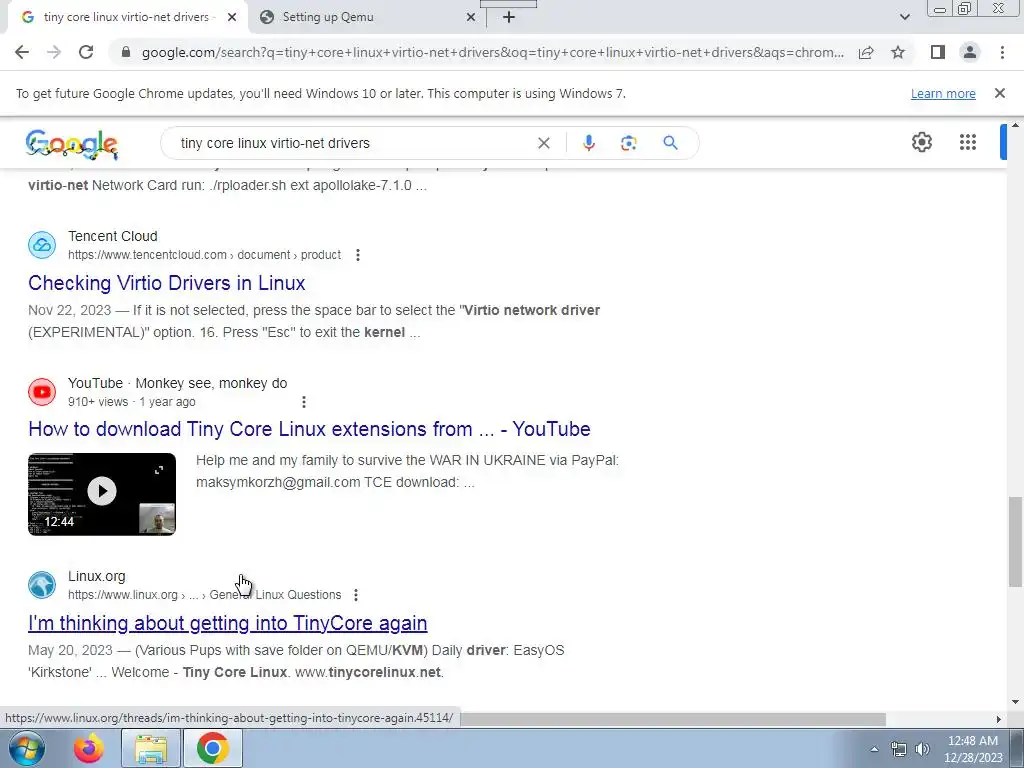Click the Linux.org site name
Viewport: 1024px width, 768px height.
pyautogui.click(x=97, y=576)
